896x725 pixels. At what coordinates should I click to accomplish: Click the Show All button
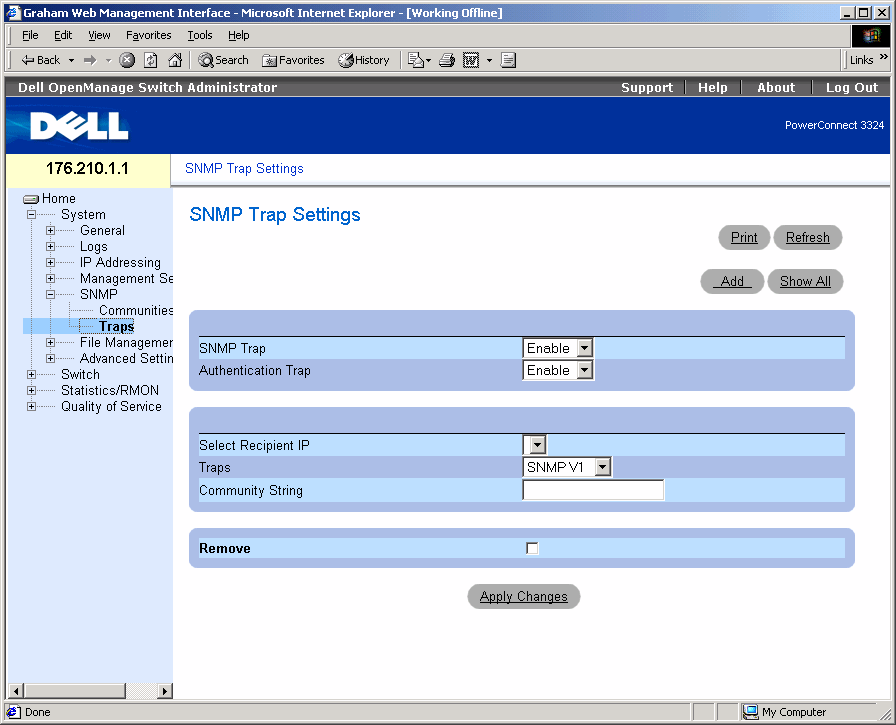coord(805,282)
